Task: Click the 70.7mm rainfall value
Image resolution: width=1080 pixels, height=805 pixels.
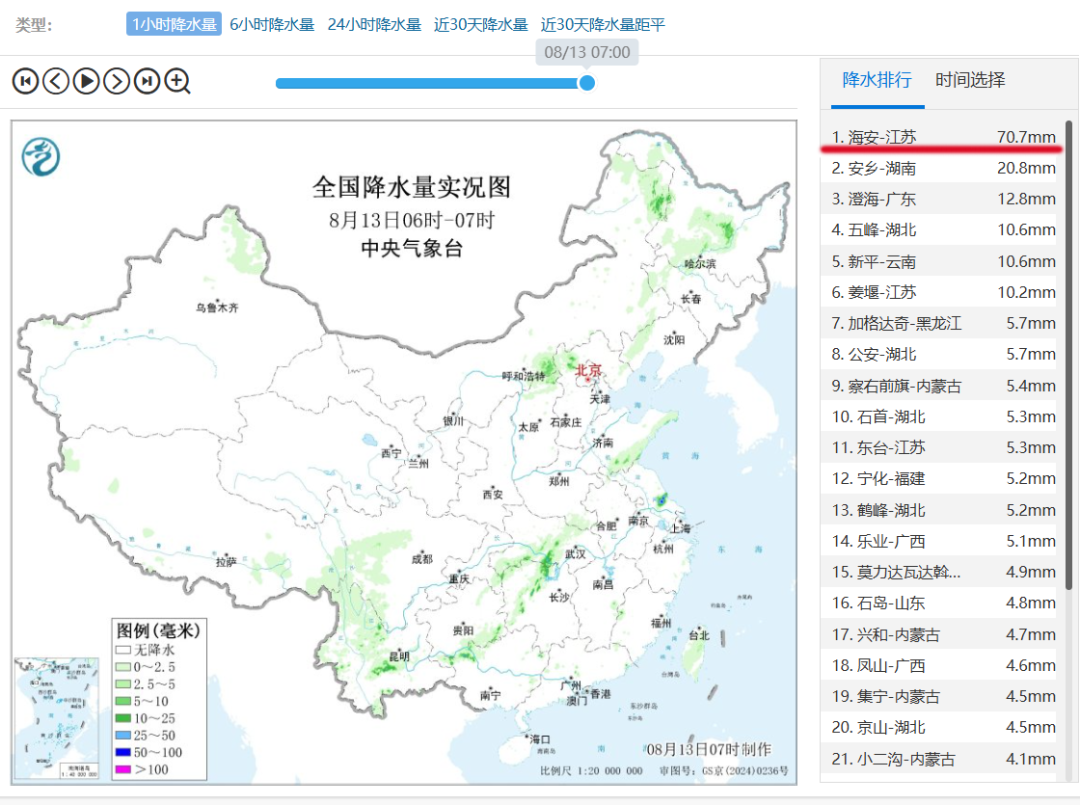Action: click(x=1026, y=137)
